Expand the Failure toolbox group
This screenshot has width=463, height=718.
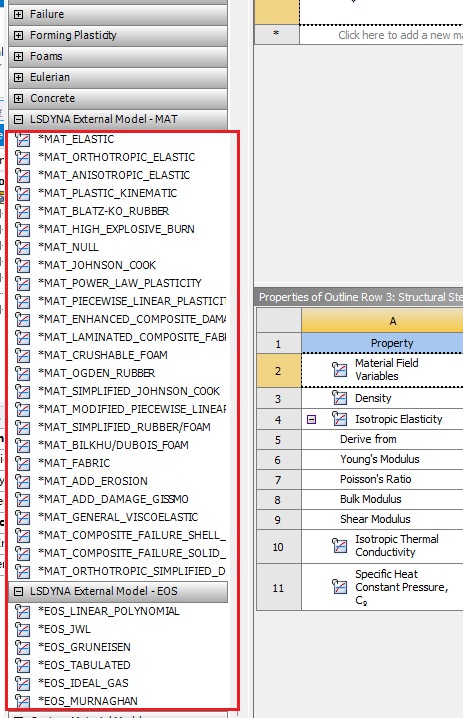pyautogui.click(x=18, y=15)
